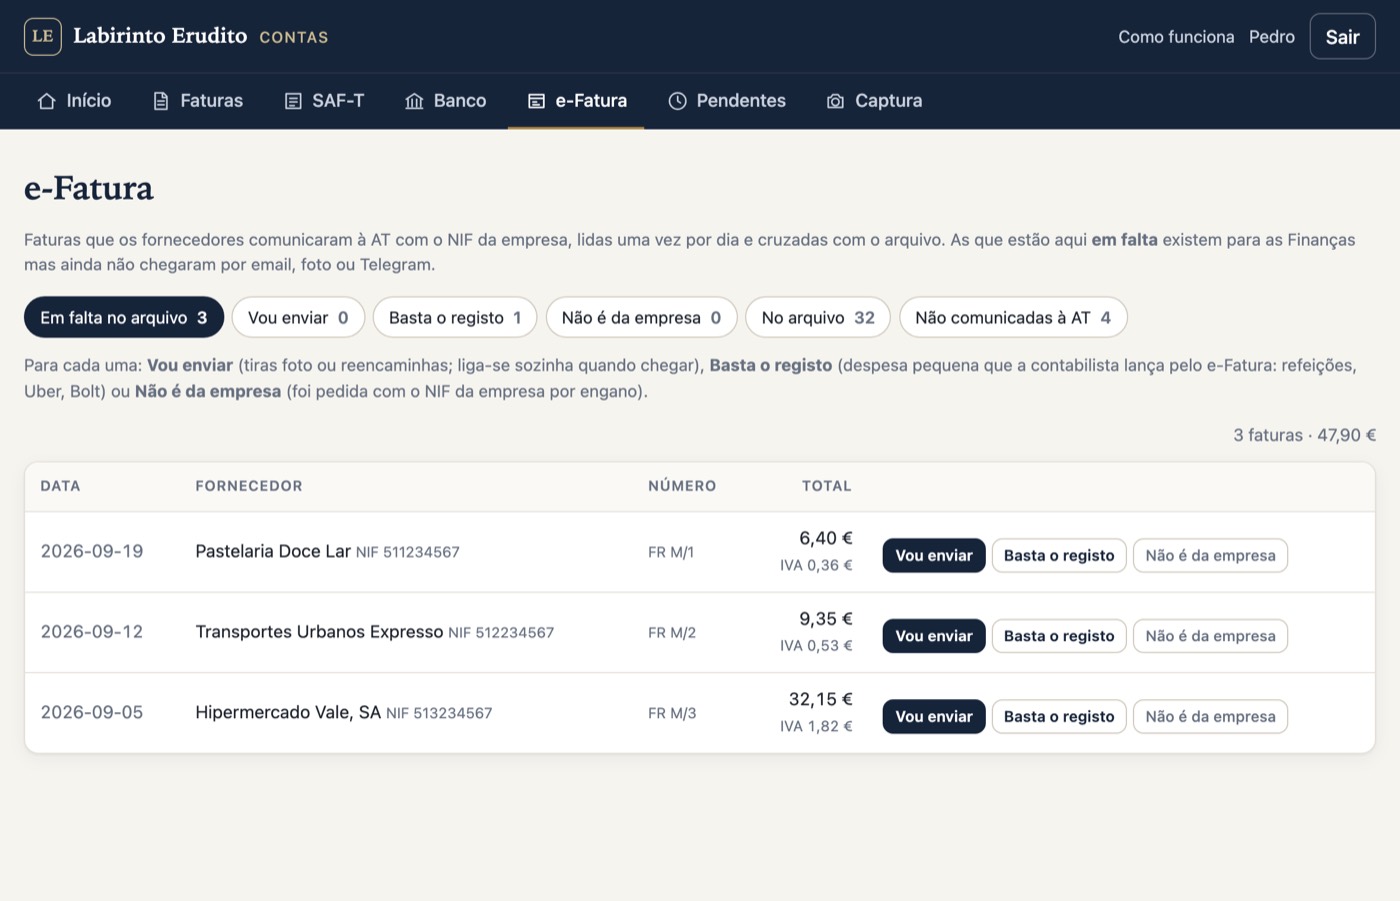This screenshot has width=1400, height=901.
Task: Open the Faturas tab
Action: (x=198, y=101)
